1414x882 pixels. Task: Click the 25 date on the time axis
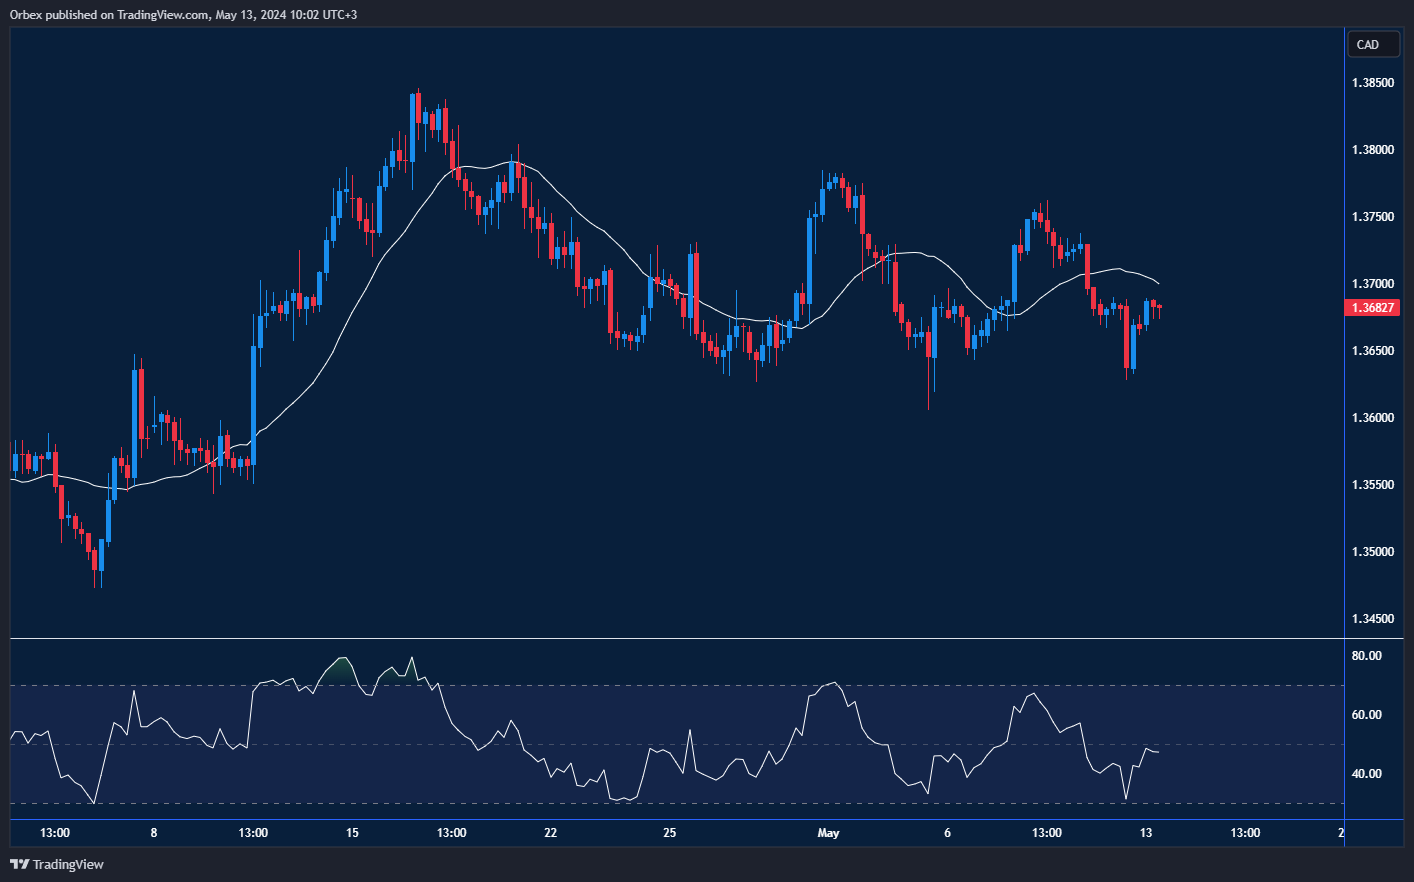tap(670, 833)
